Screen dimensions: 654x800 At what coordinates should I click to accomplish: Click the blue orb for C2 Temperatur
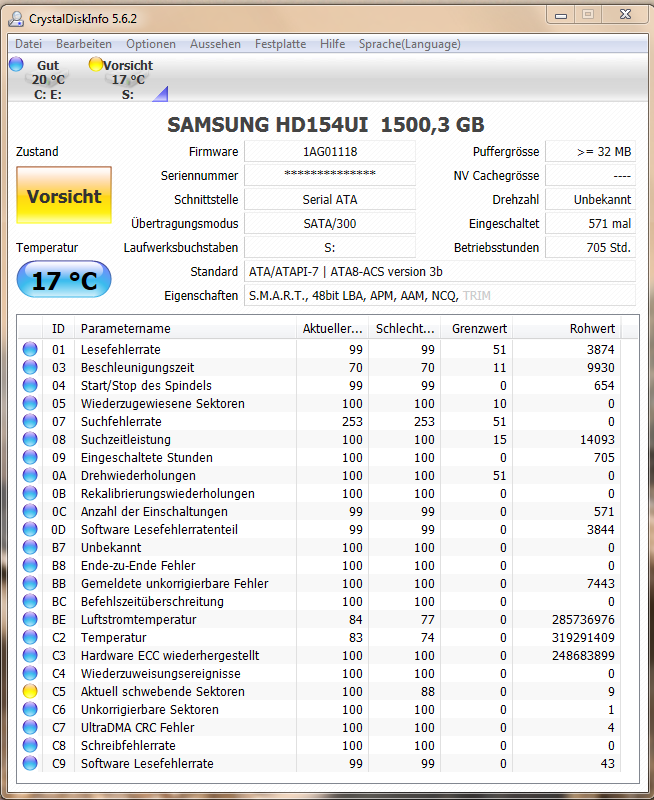pyautogui.click(x=30, y=637)
